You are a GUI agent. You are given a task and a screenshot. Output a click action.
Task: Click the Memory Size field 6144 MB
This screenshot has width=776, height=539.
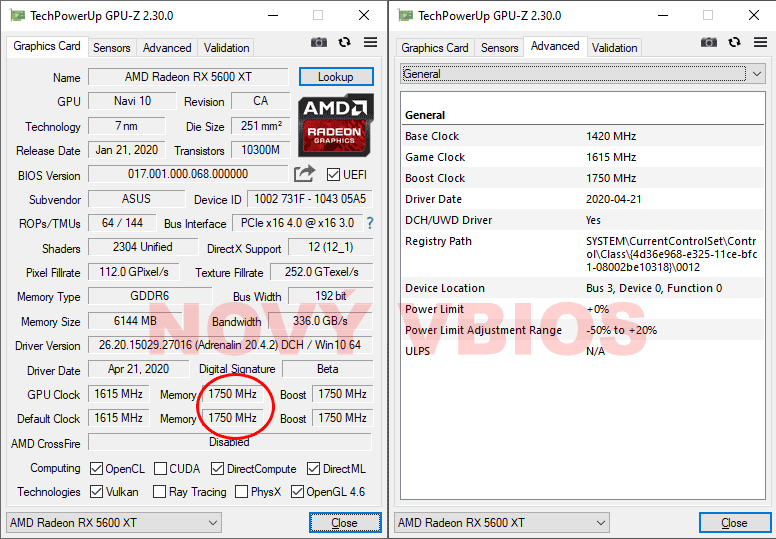point(135,321)
